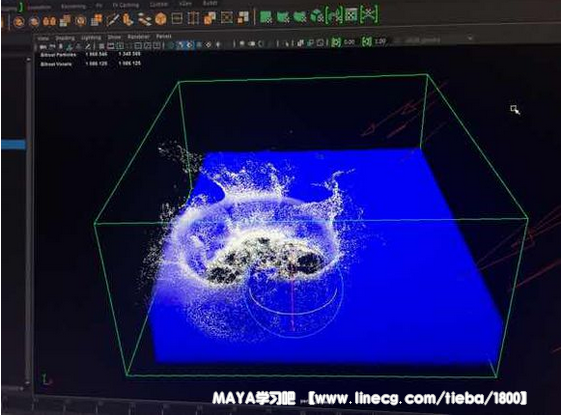Image resolution: width=564 pixels, height=415 pixels.
Task: Click the Lock Camera panel toolbar icon
Action: coord(52,47)
